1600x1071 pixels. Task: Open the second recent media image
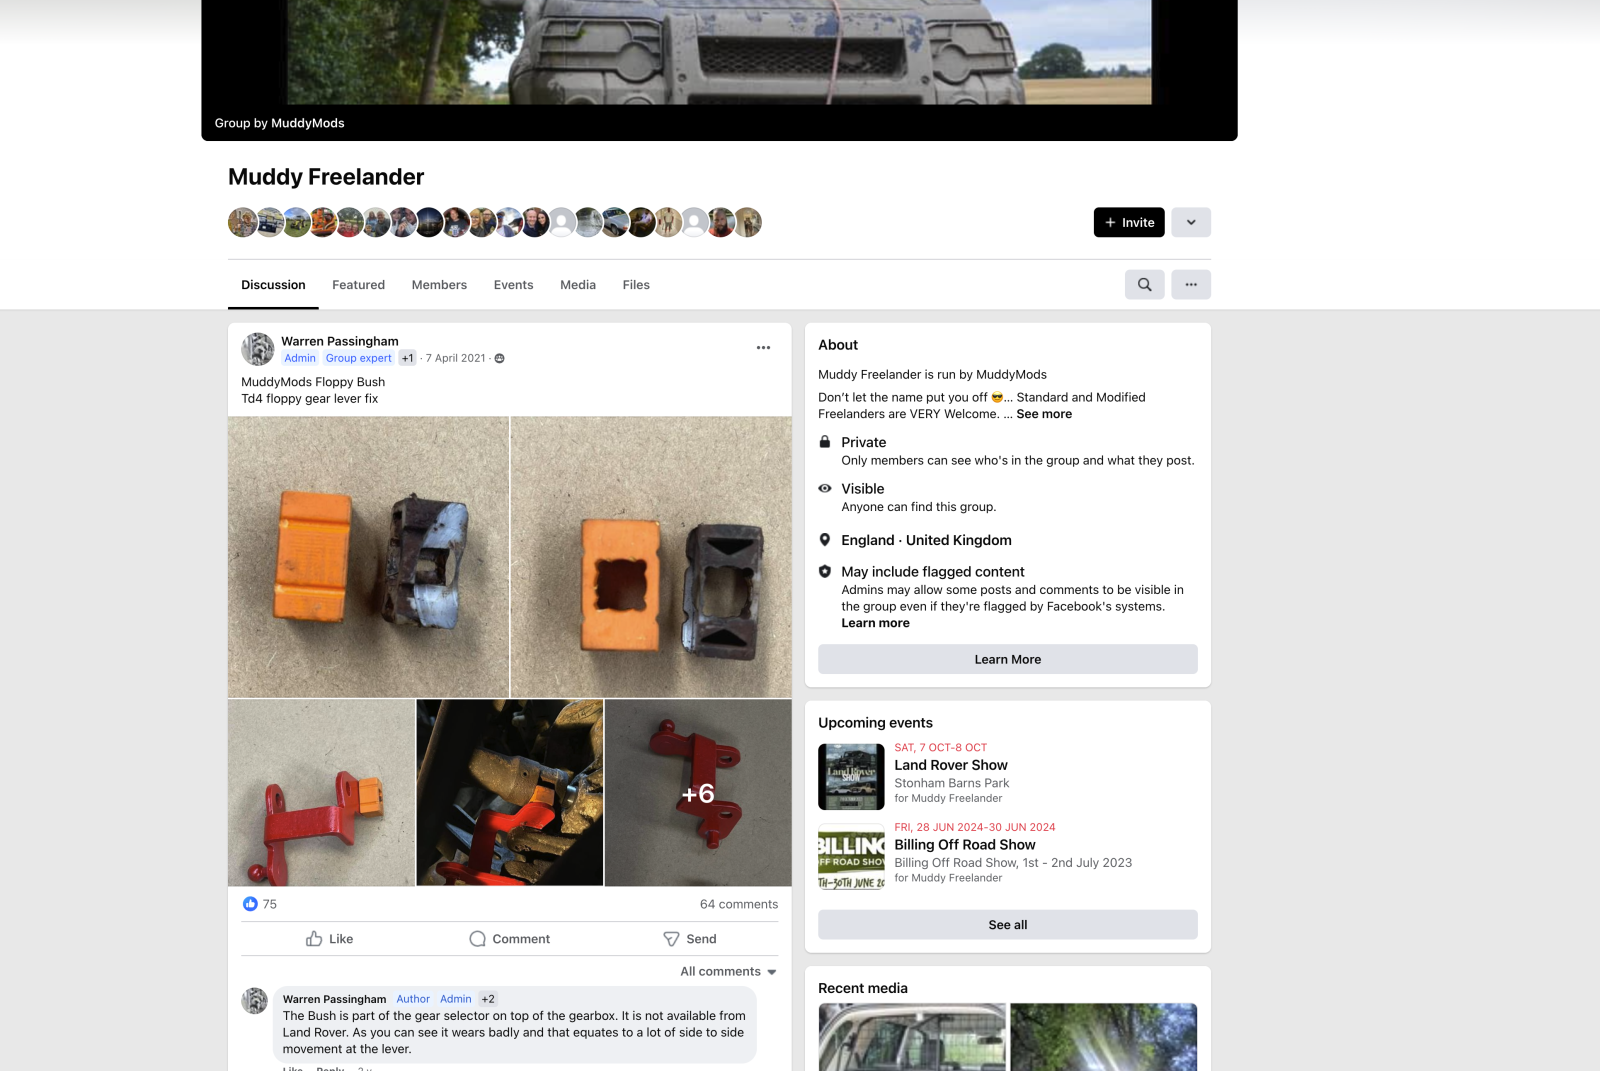pyautogui.click(x=1104, y=1037)
